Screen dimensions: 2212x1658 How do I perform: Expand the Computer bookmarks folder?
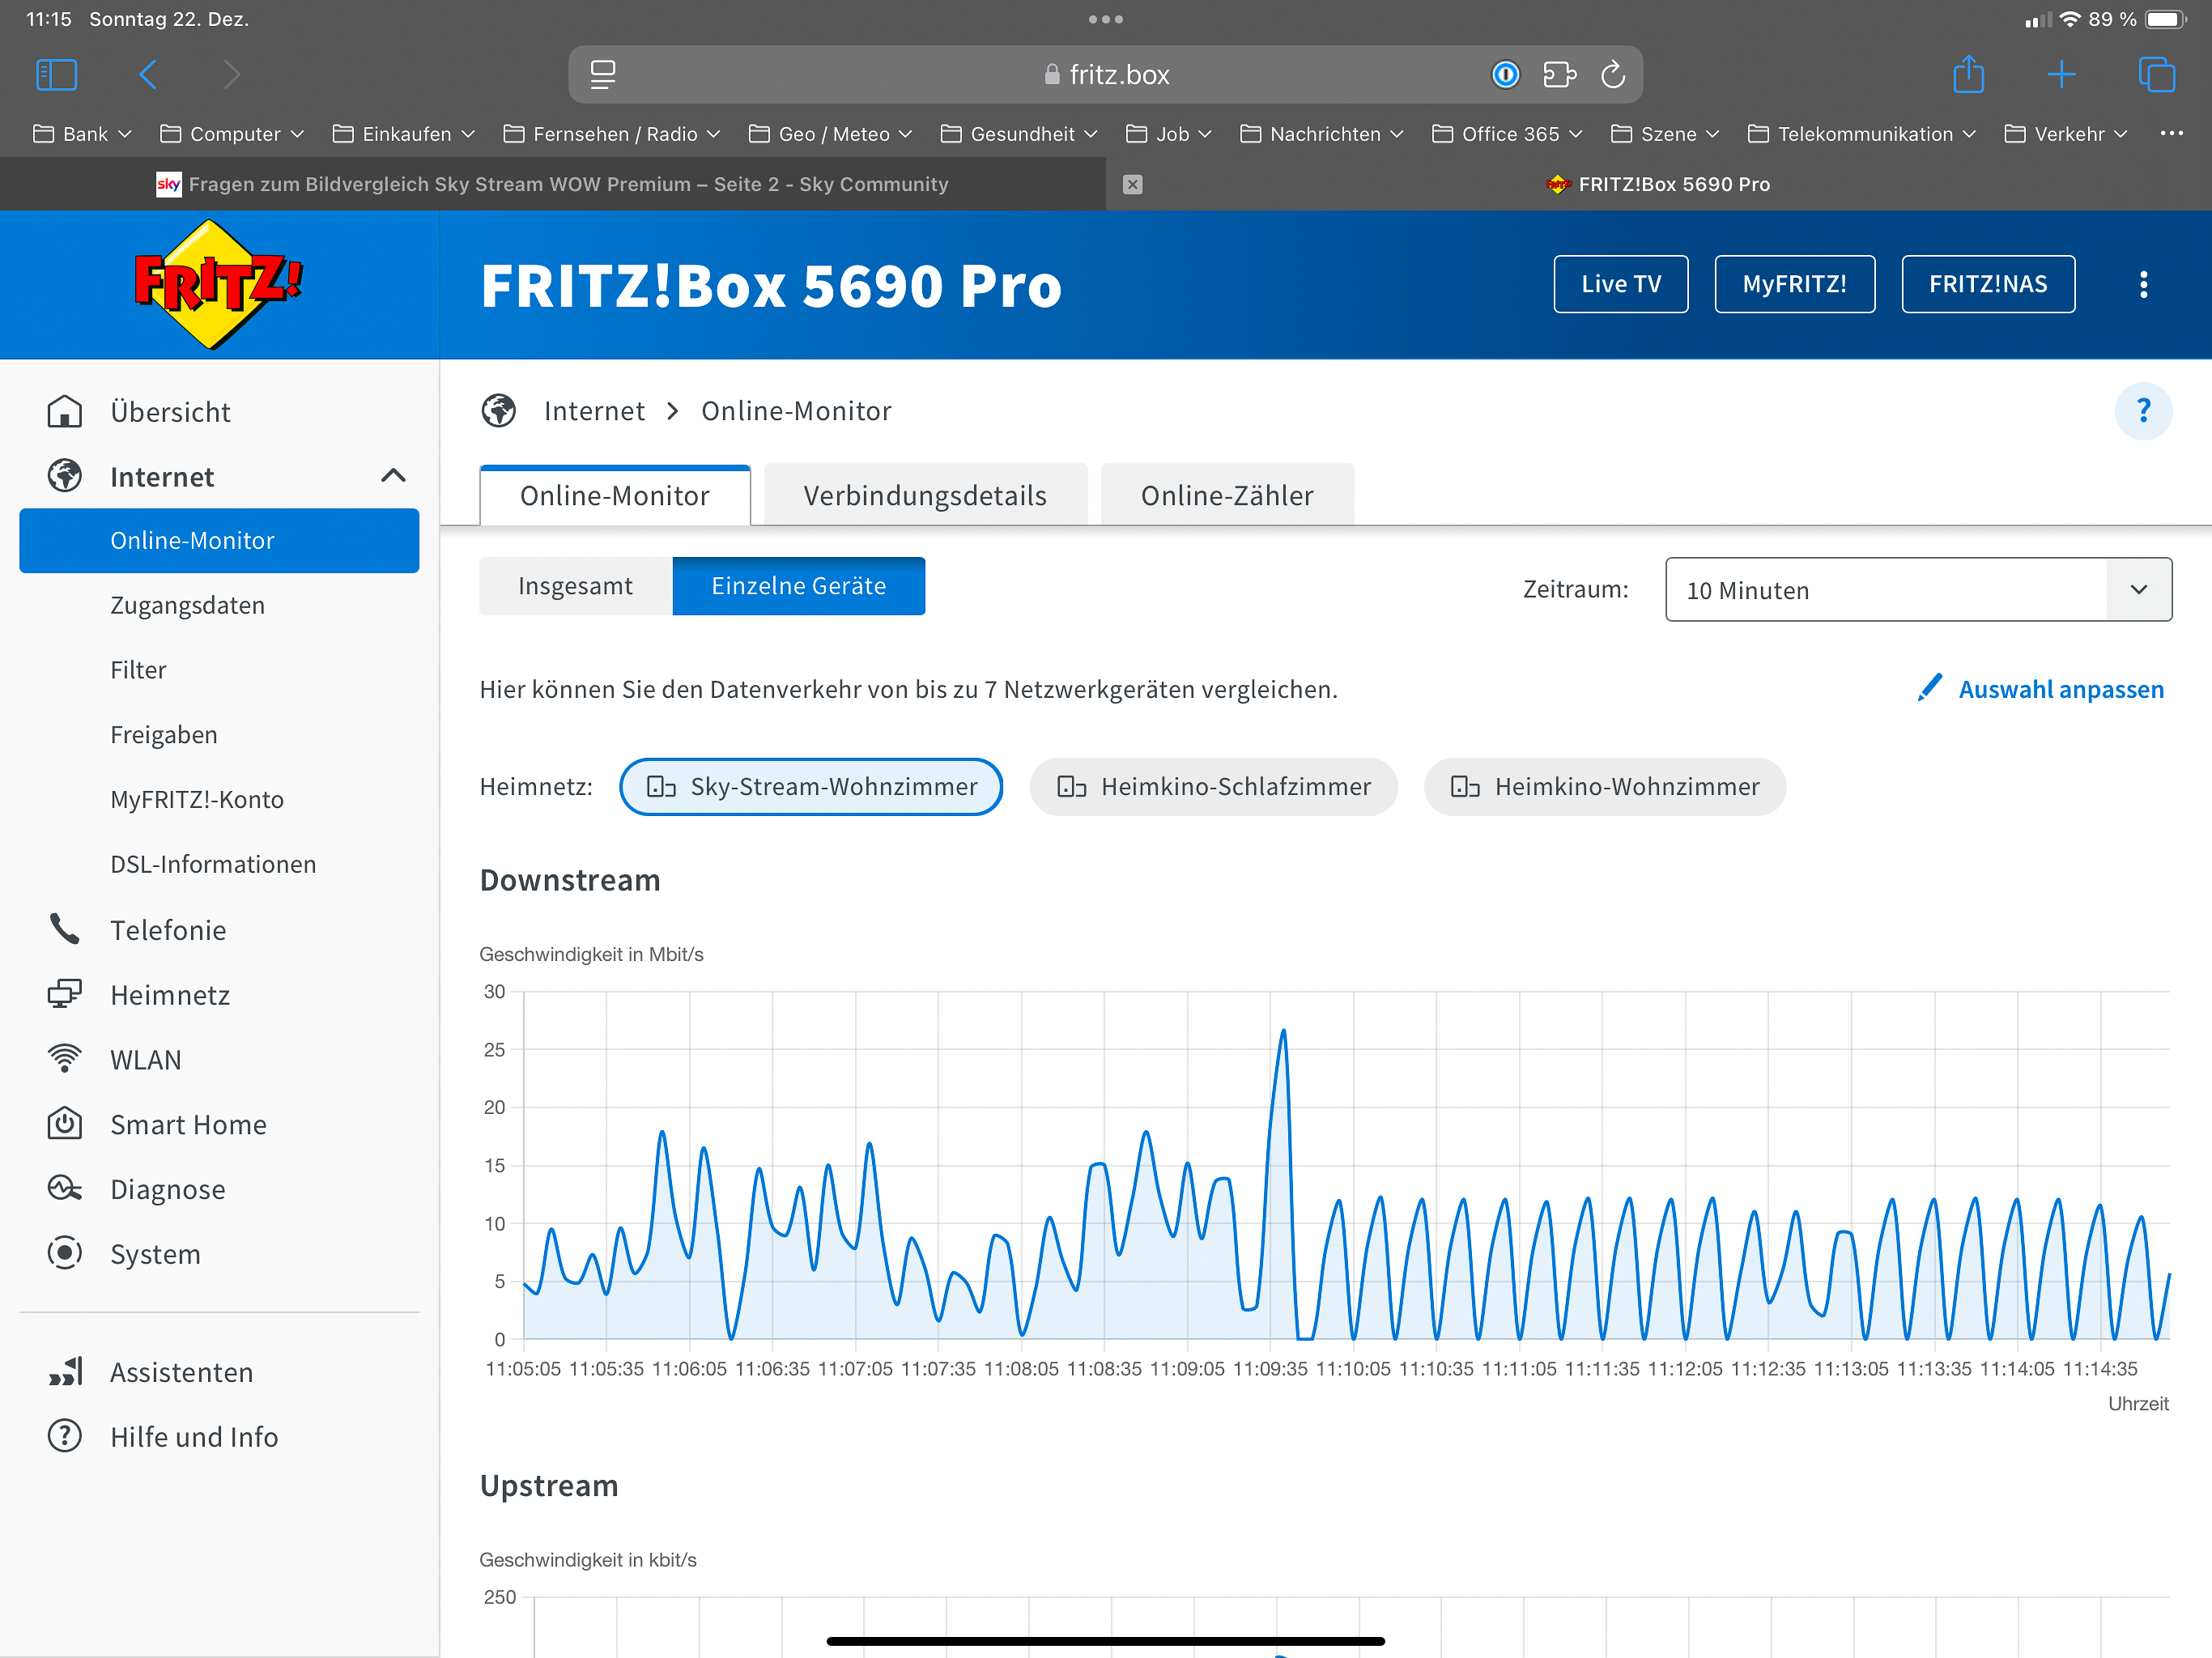[x=232, y=134]
